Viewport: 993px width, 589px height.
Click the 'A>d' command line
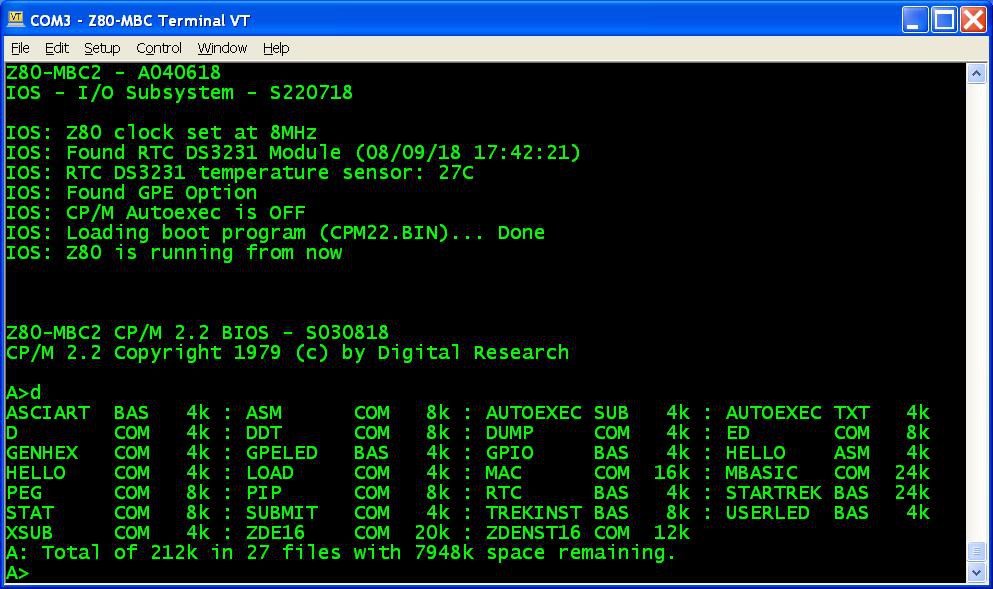(23, 393)
